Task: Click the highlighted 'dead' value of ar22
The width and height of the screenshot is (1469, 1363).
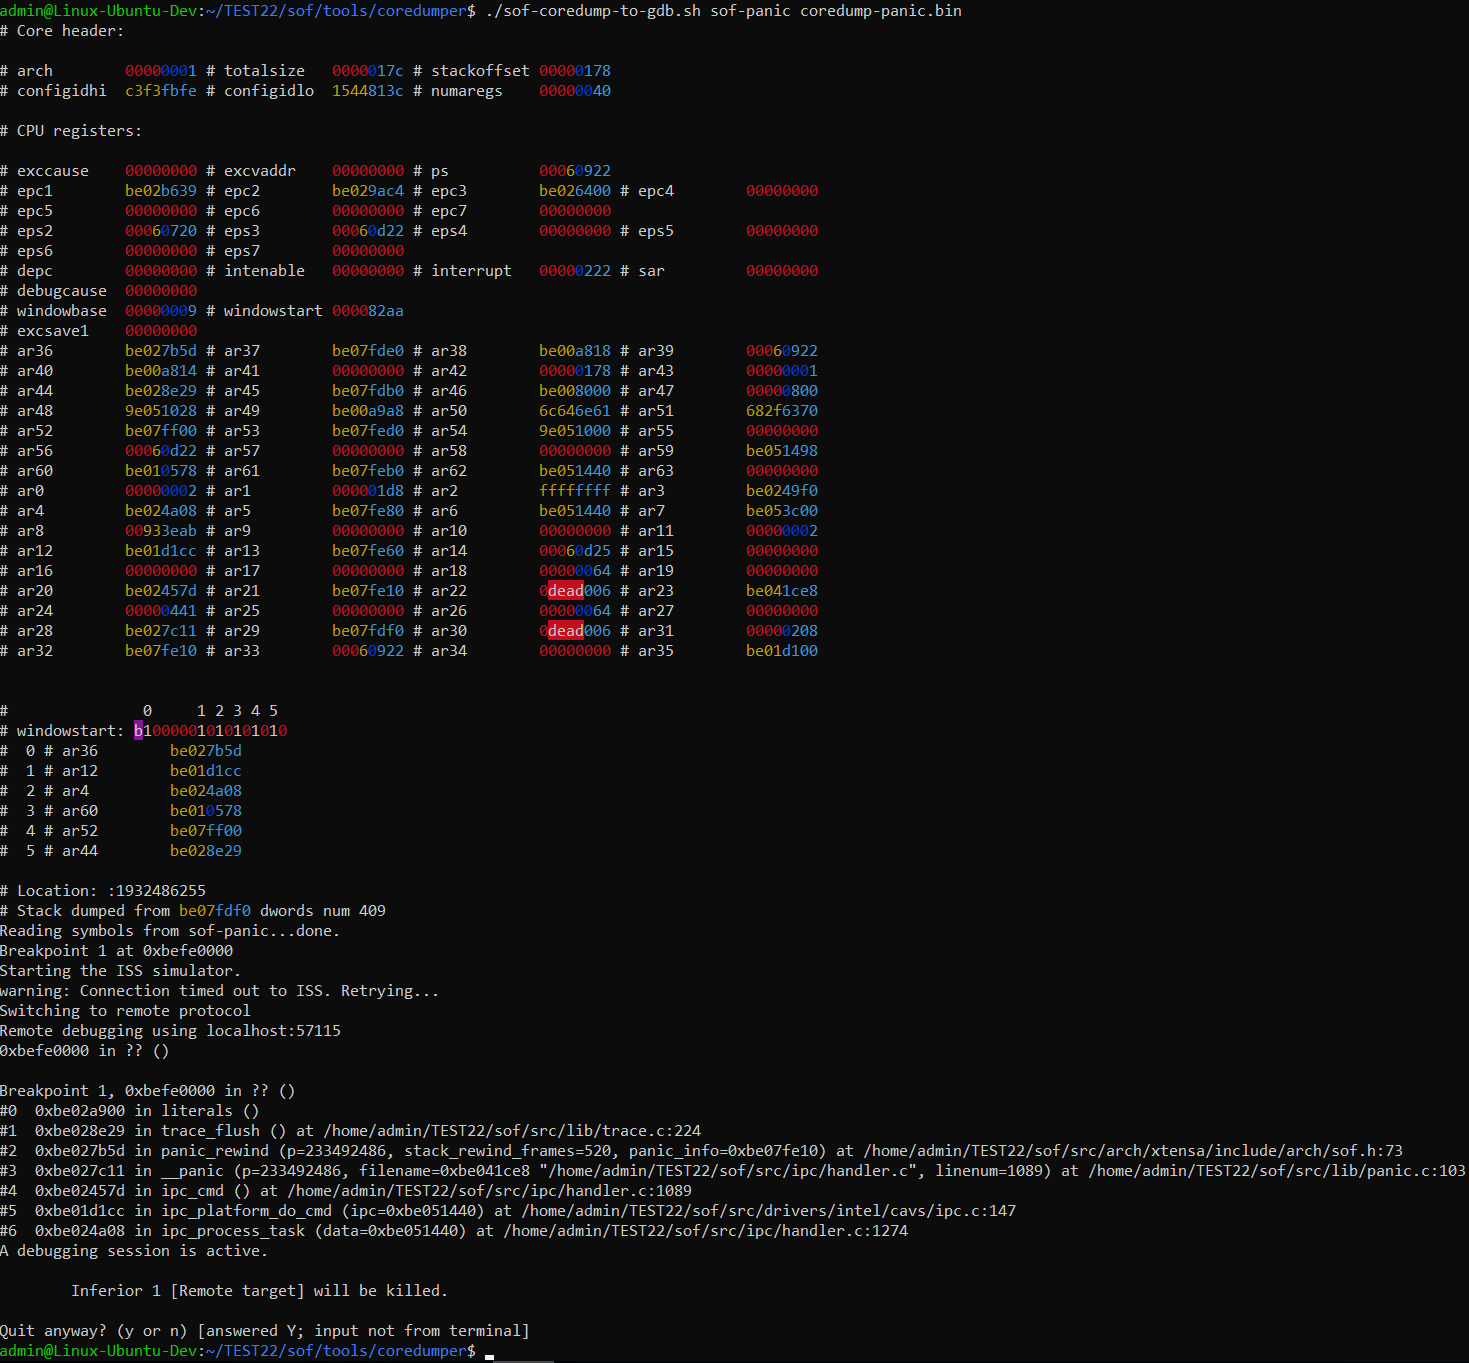Action: click(x=566, y=591)
